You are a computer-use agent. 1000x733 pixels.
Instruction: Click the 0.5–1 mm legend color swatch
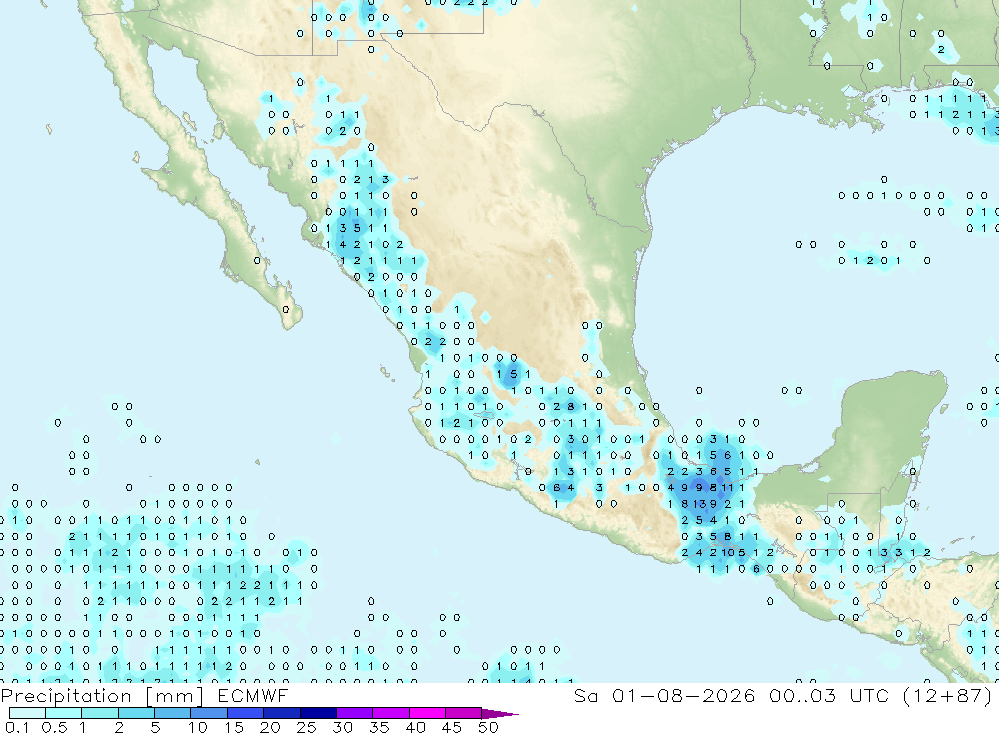[x=63, y=713]
